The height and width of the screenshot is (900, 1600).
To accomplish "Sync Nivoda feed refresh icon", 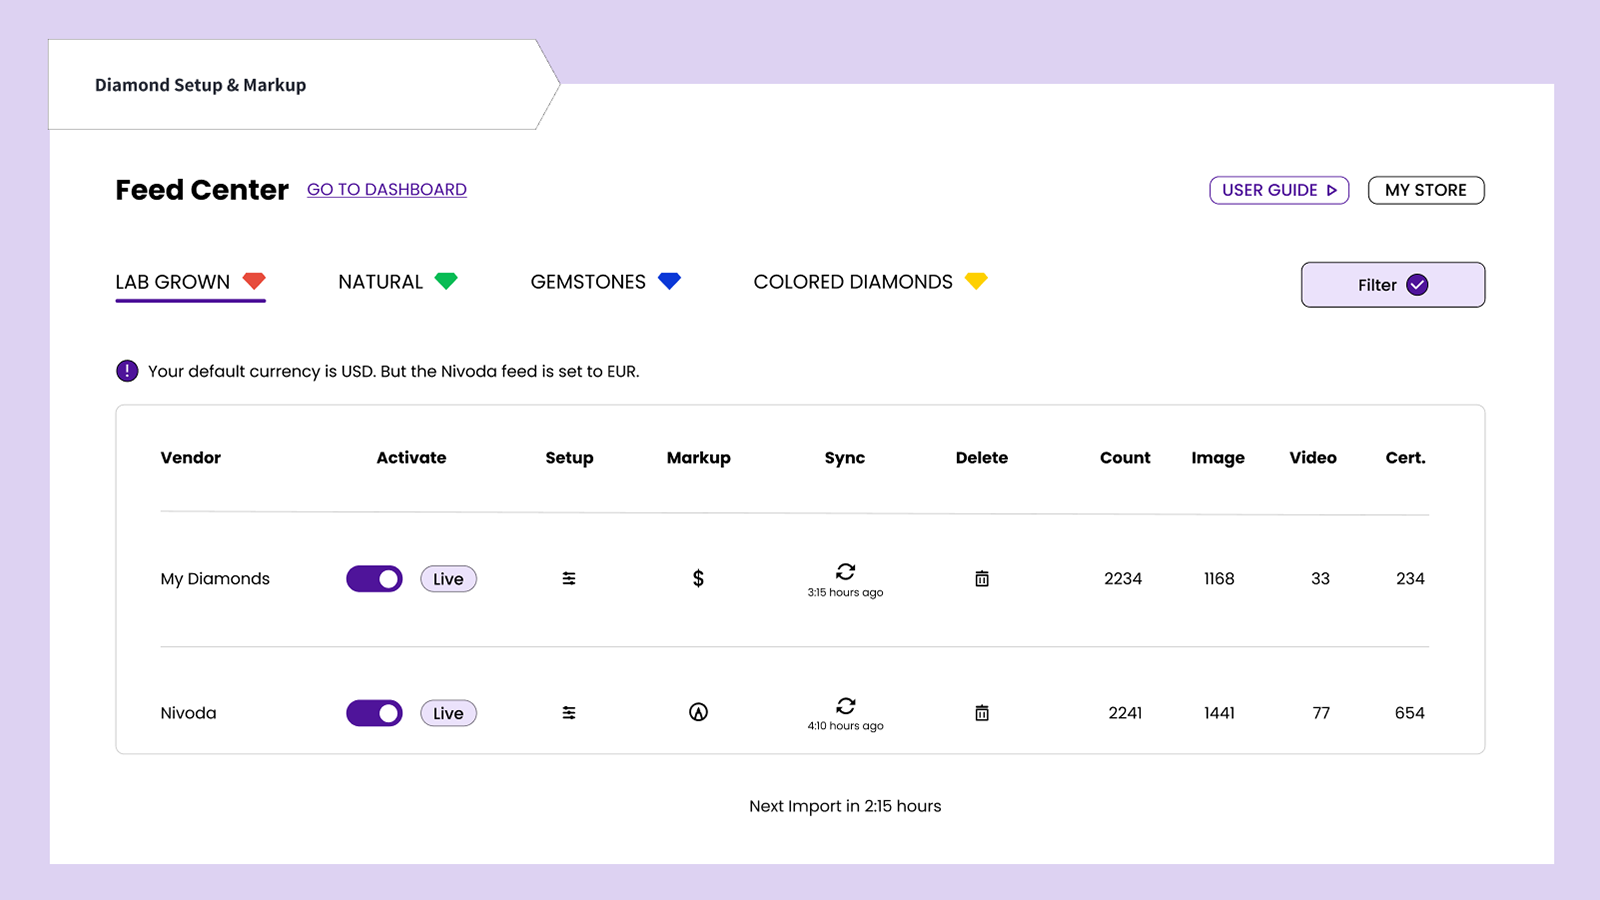I will point(846,705).
